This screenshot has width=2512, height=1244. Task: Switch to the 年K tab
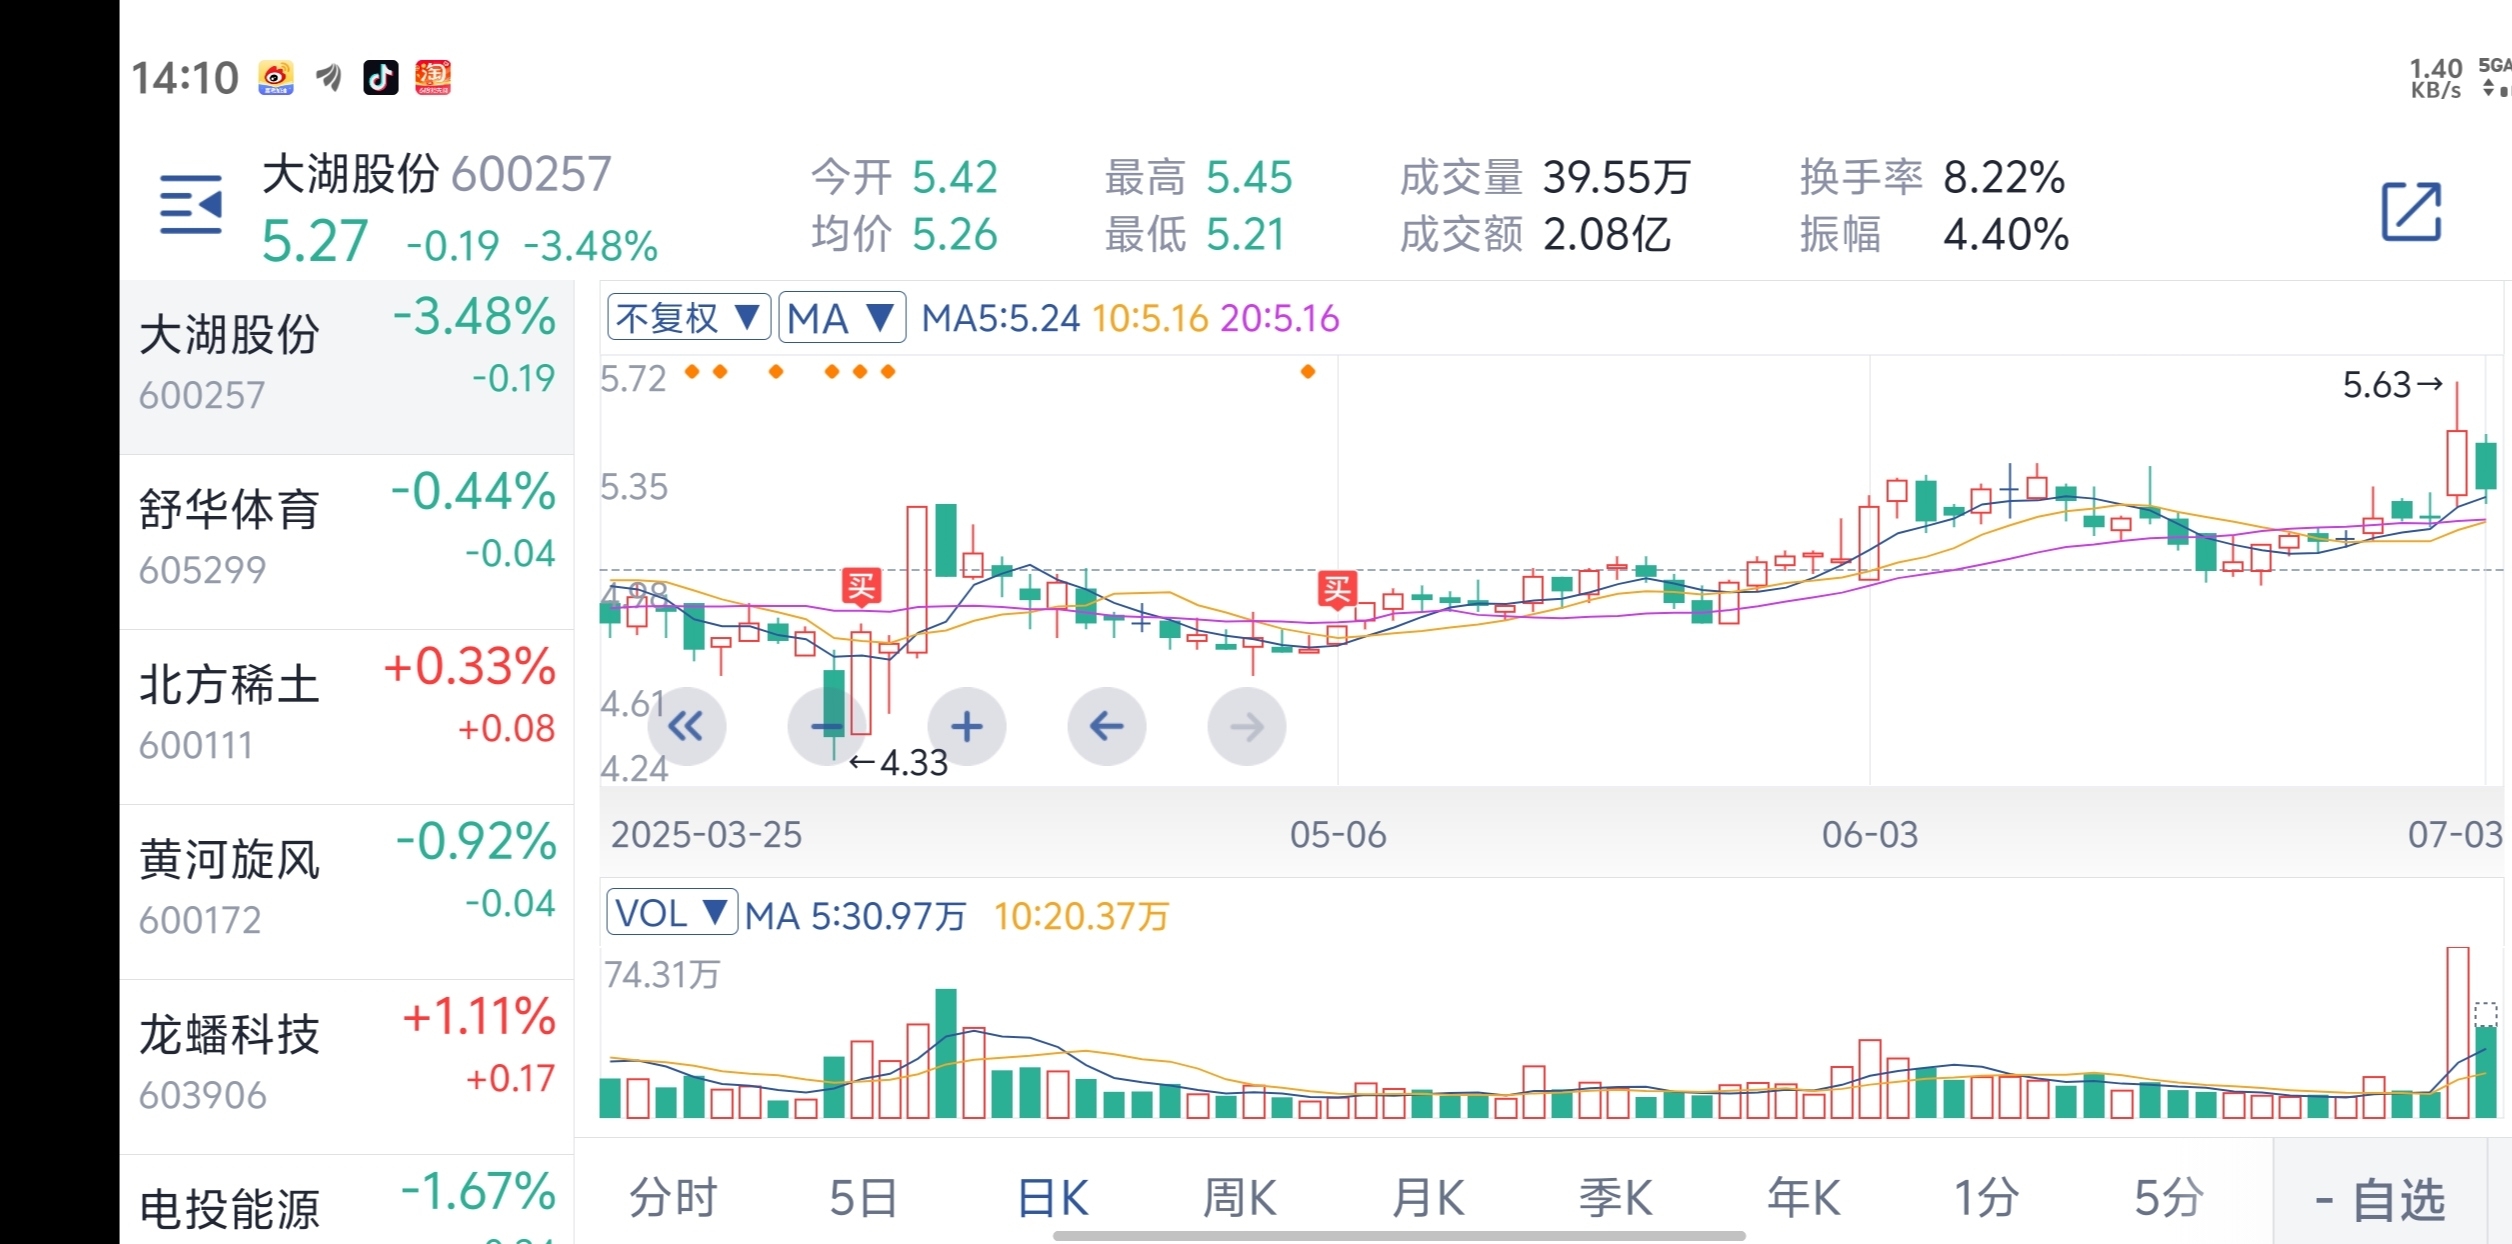1803,1198
